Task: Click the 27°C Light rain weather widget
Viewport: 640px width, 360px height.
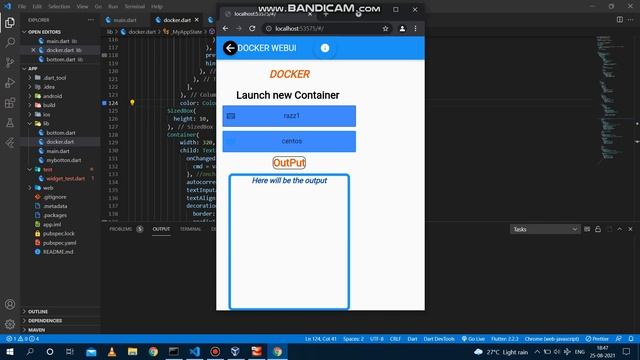Action: (501, 352)
